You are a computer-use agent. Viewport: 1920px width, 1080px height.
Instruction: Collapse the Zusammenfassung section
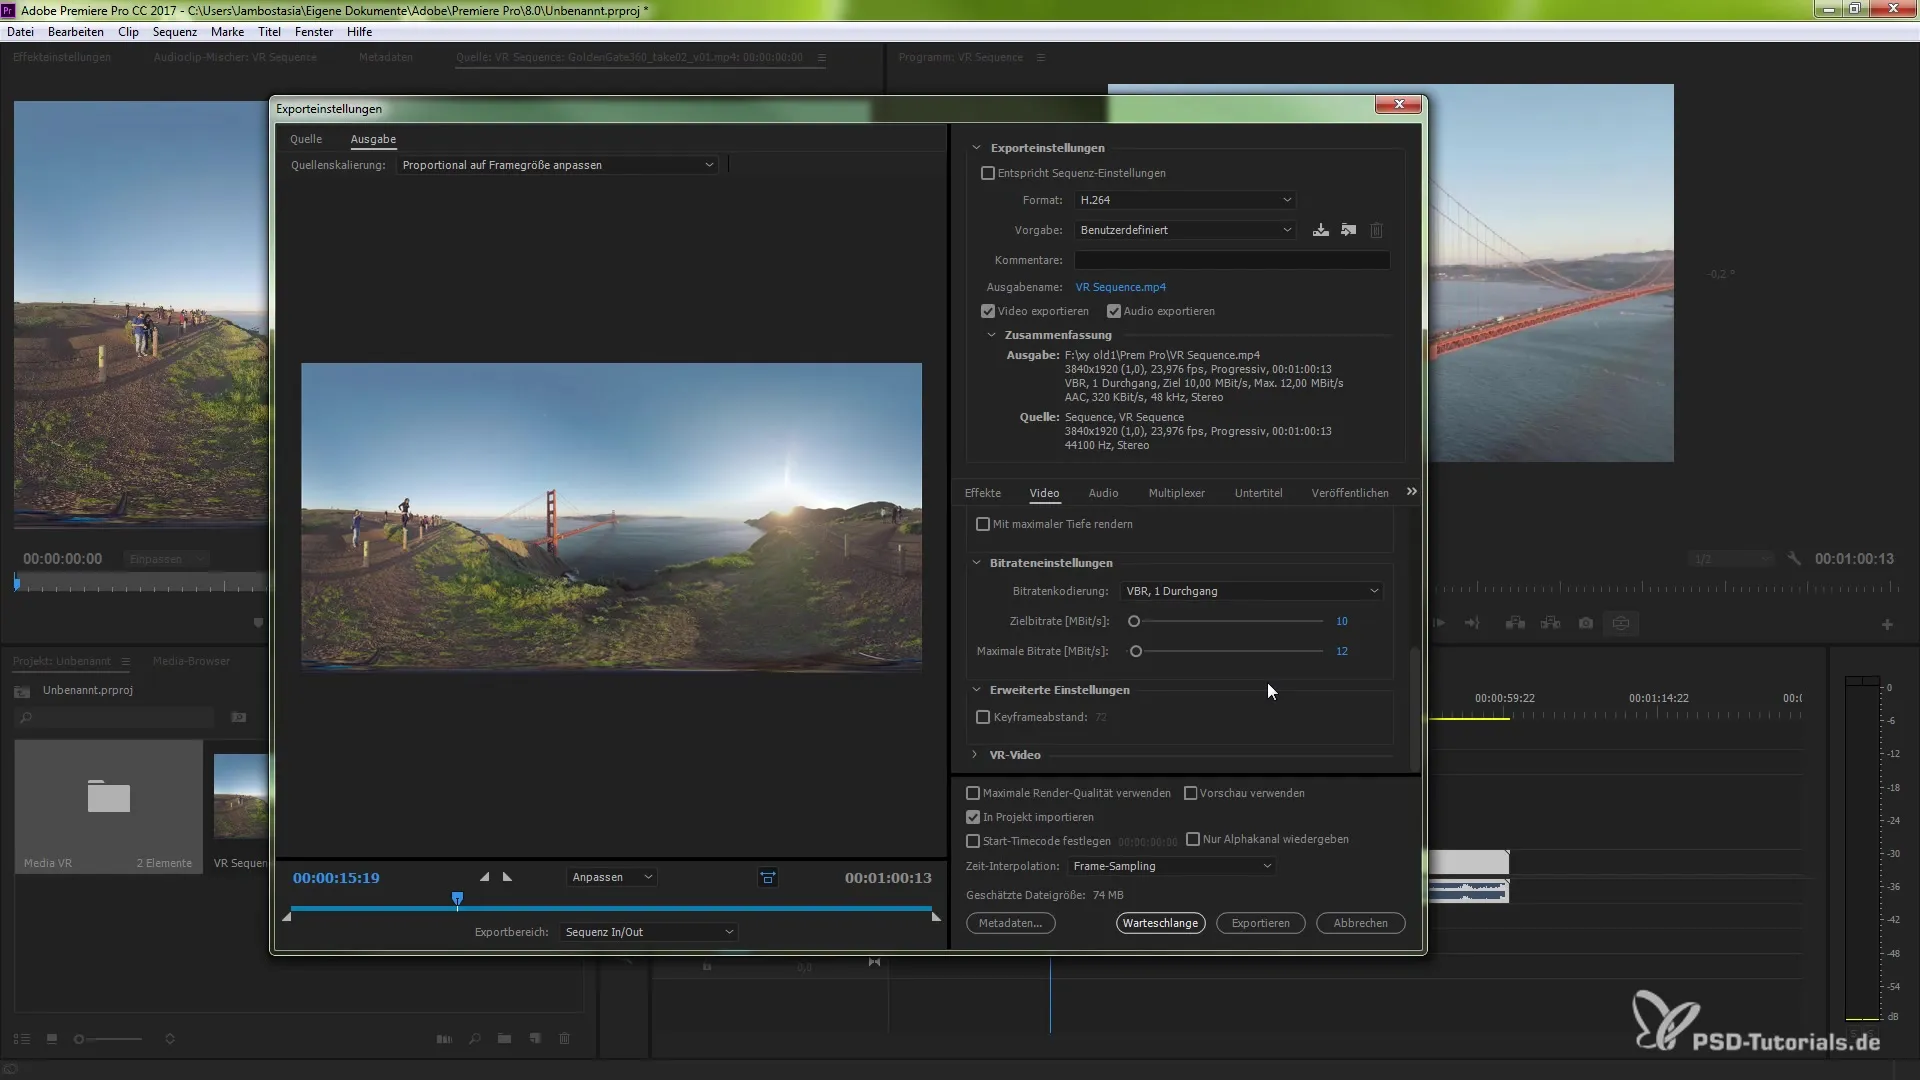(991, 335)
